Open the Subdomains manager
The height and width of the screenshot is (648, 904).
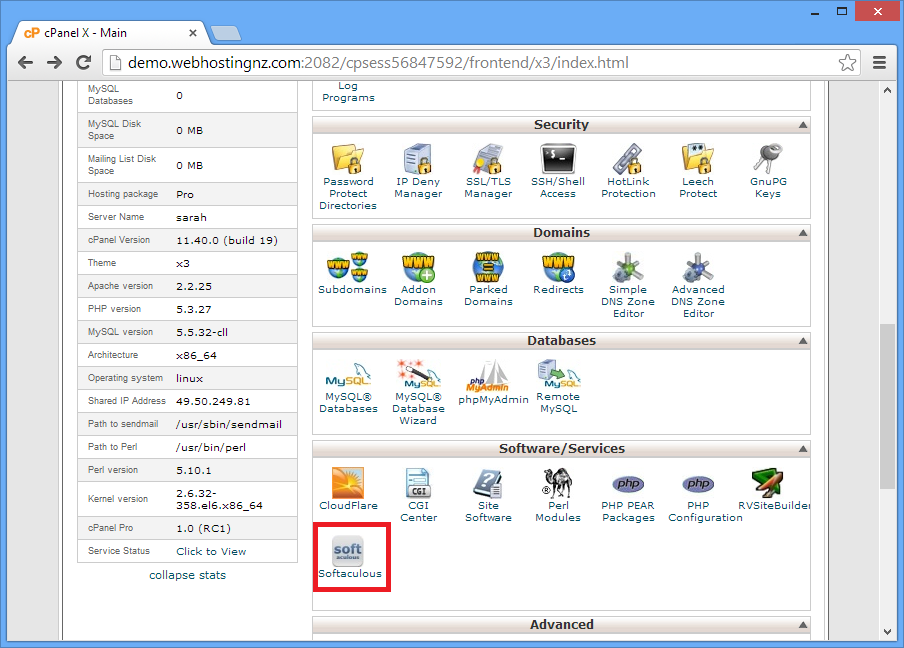pyautogui.click(x=352, y=274)
